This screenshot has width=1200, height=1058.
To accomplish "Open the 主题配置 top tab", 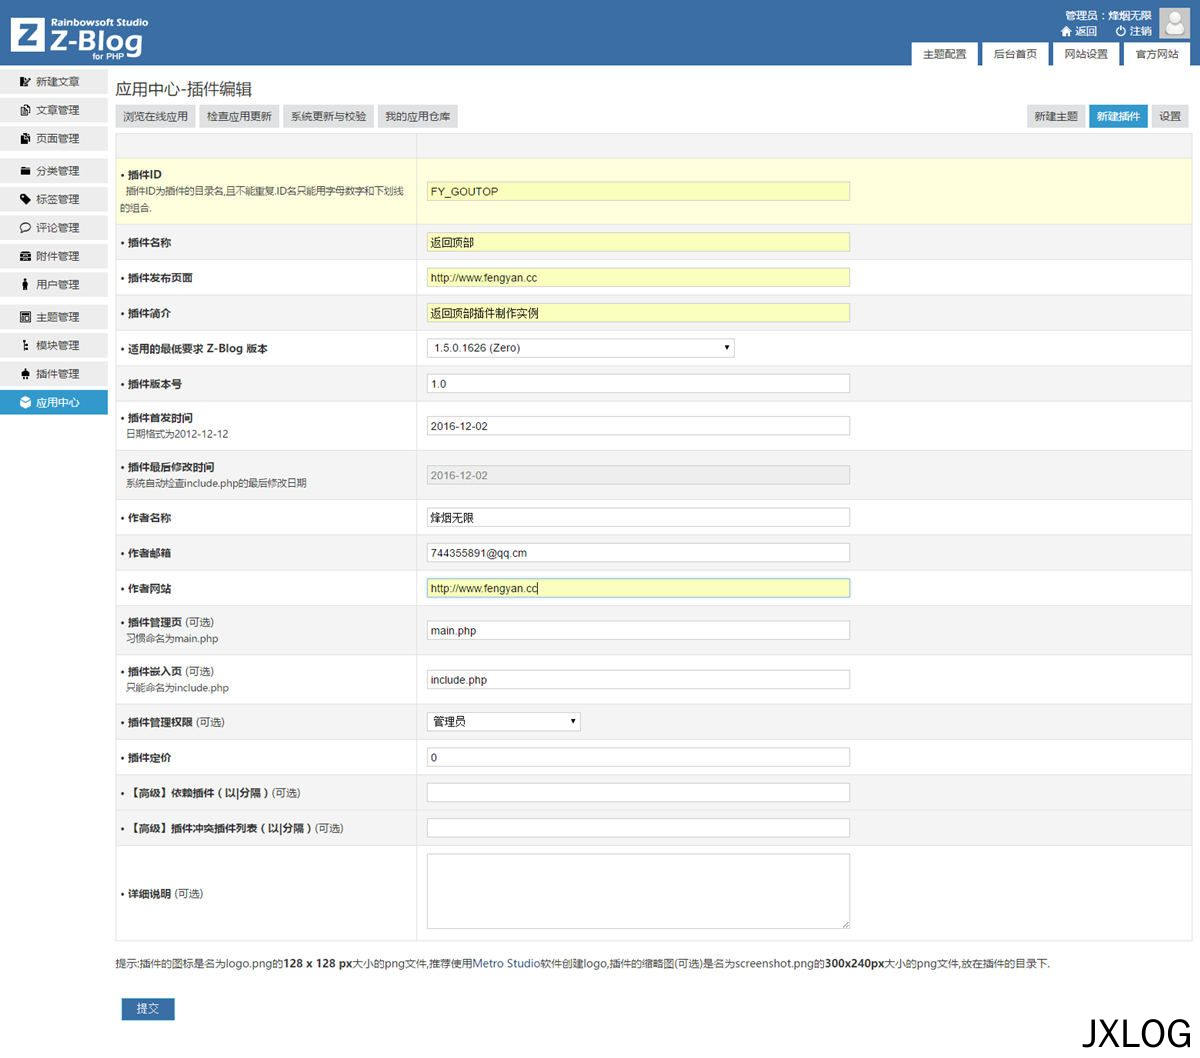I will [x=944, y=54].
